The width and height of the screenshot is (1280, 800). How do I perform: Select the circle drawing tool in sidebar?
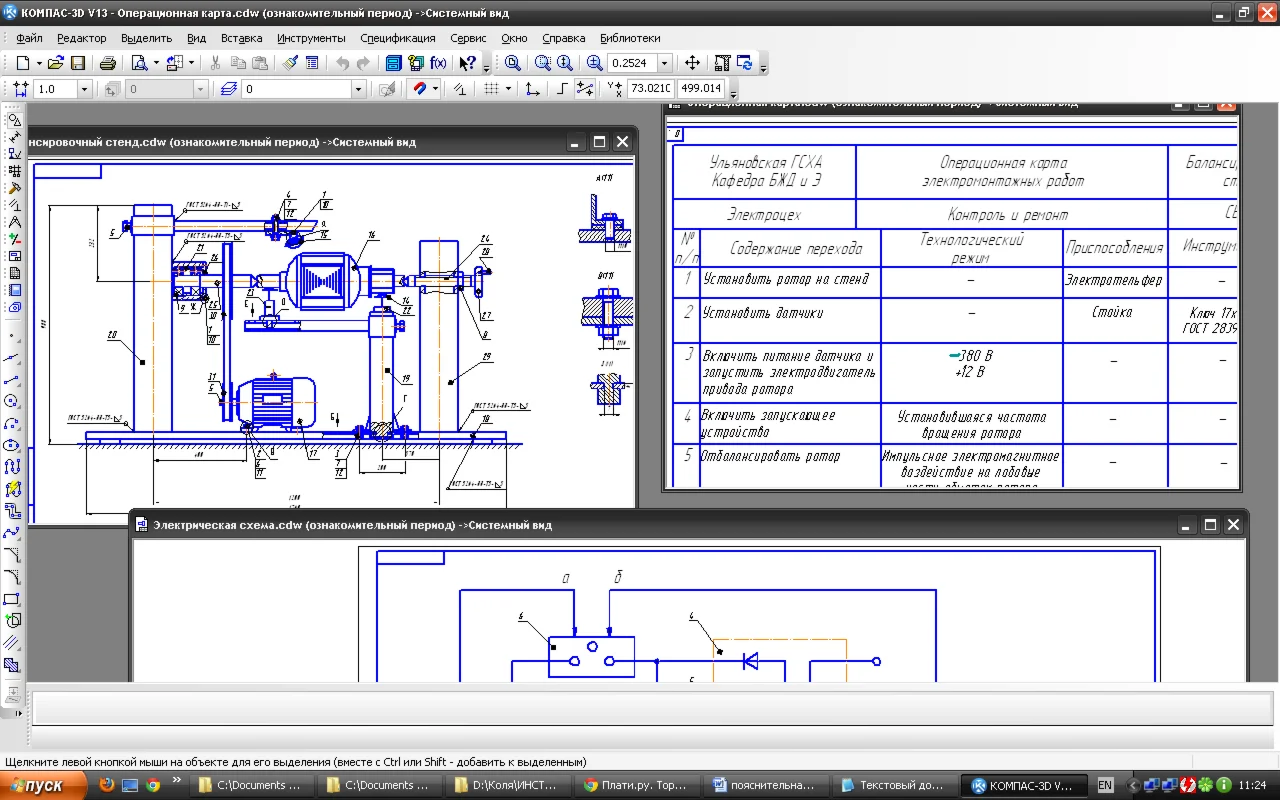pyautogui.click(x=13, y=401)
